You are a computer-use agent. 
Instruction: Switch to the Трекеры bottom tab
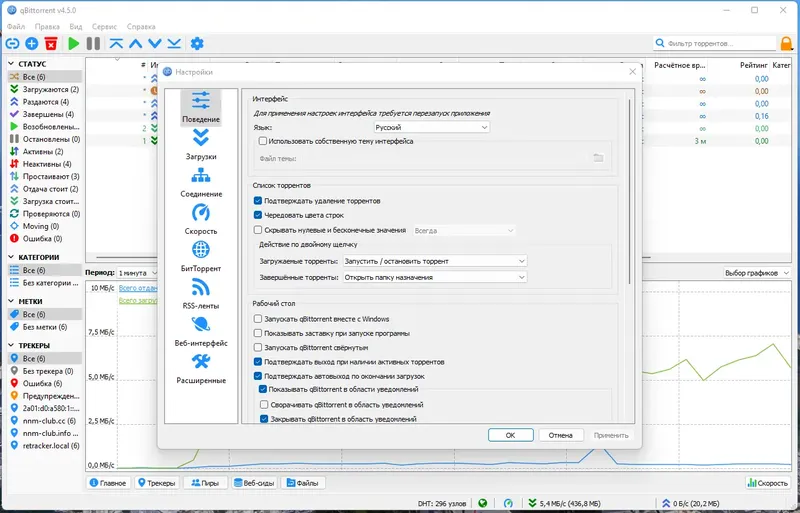coord(157,483)
